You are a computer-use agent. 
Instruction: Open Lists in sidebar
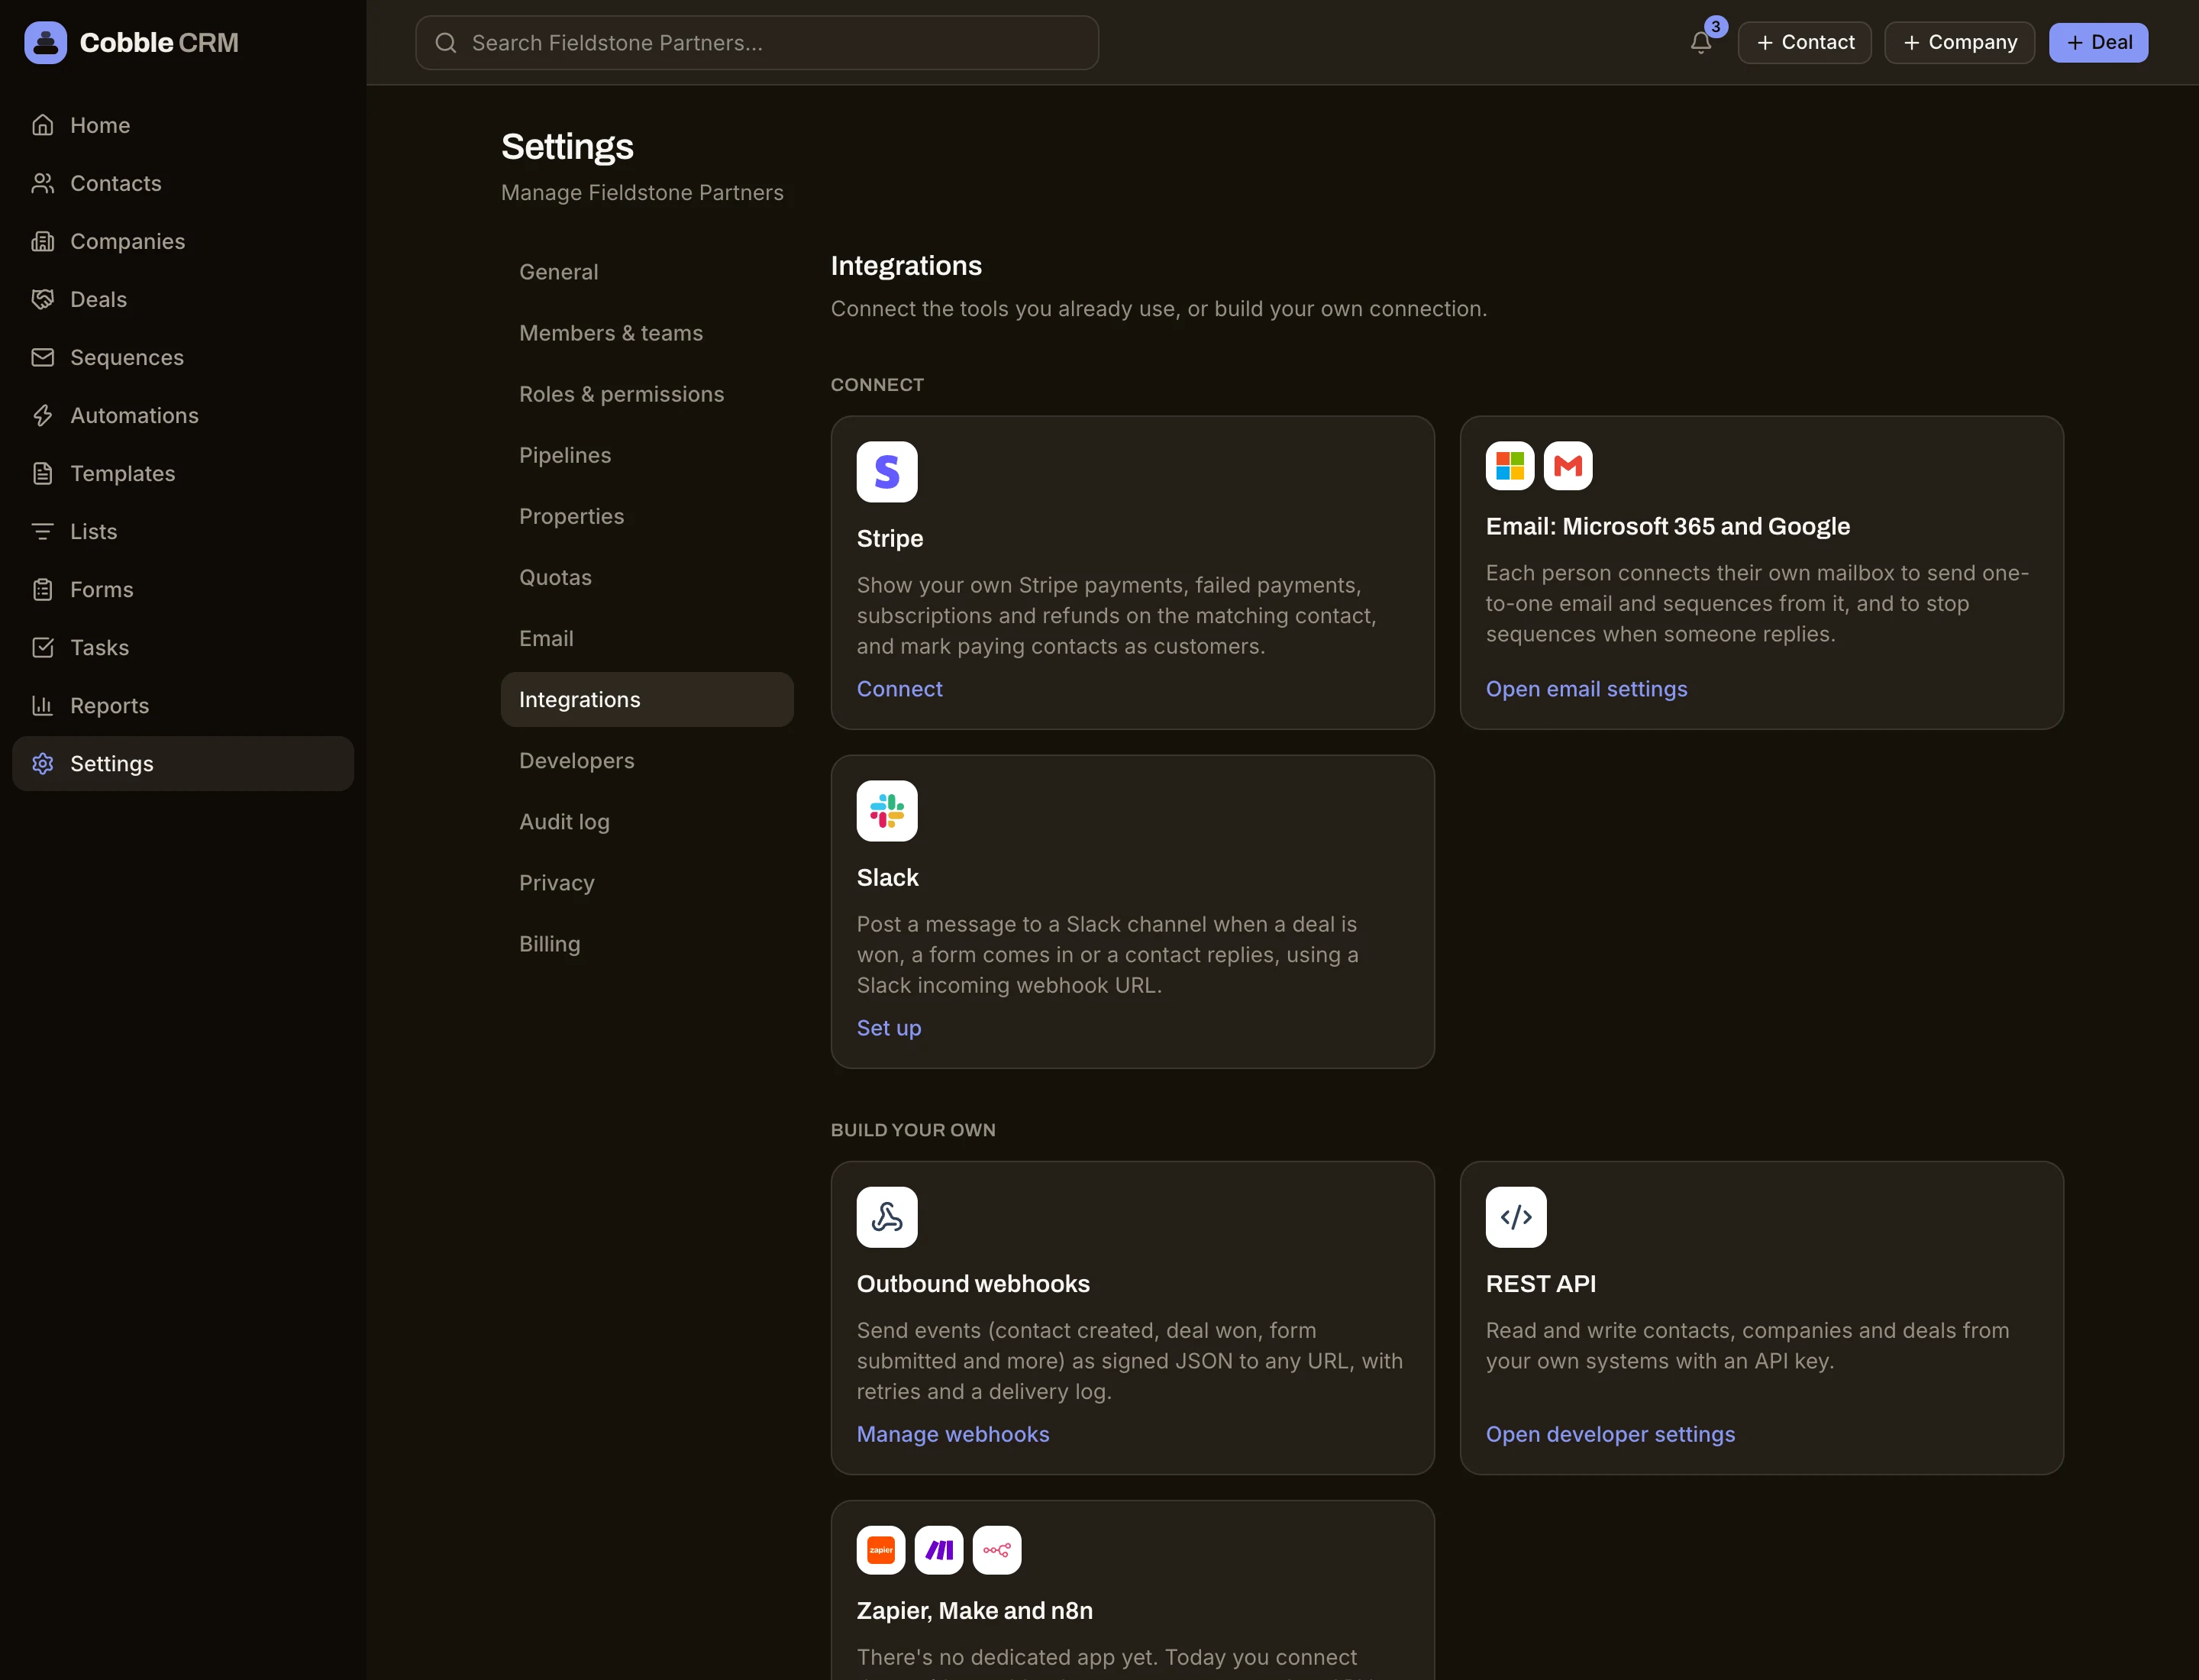[x=183, y=531]
